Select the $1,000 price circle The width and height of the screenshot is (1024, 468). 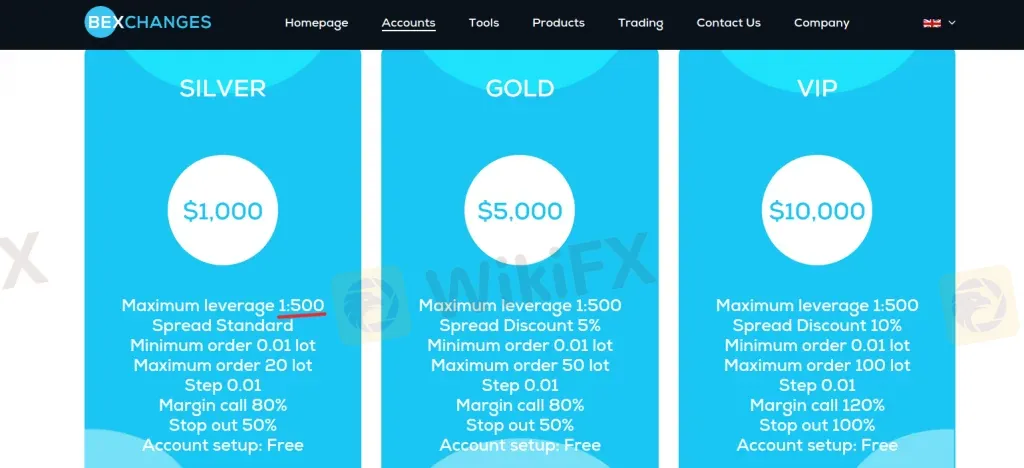[223, 211]
